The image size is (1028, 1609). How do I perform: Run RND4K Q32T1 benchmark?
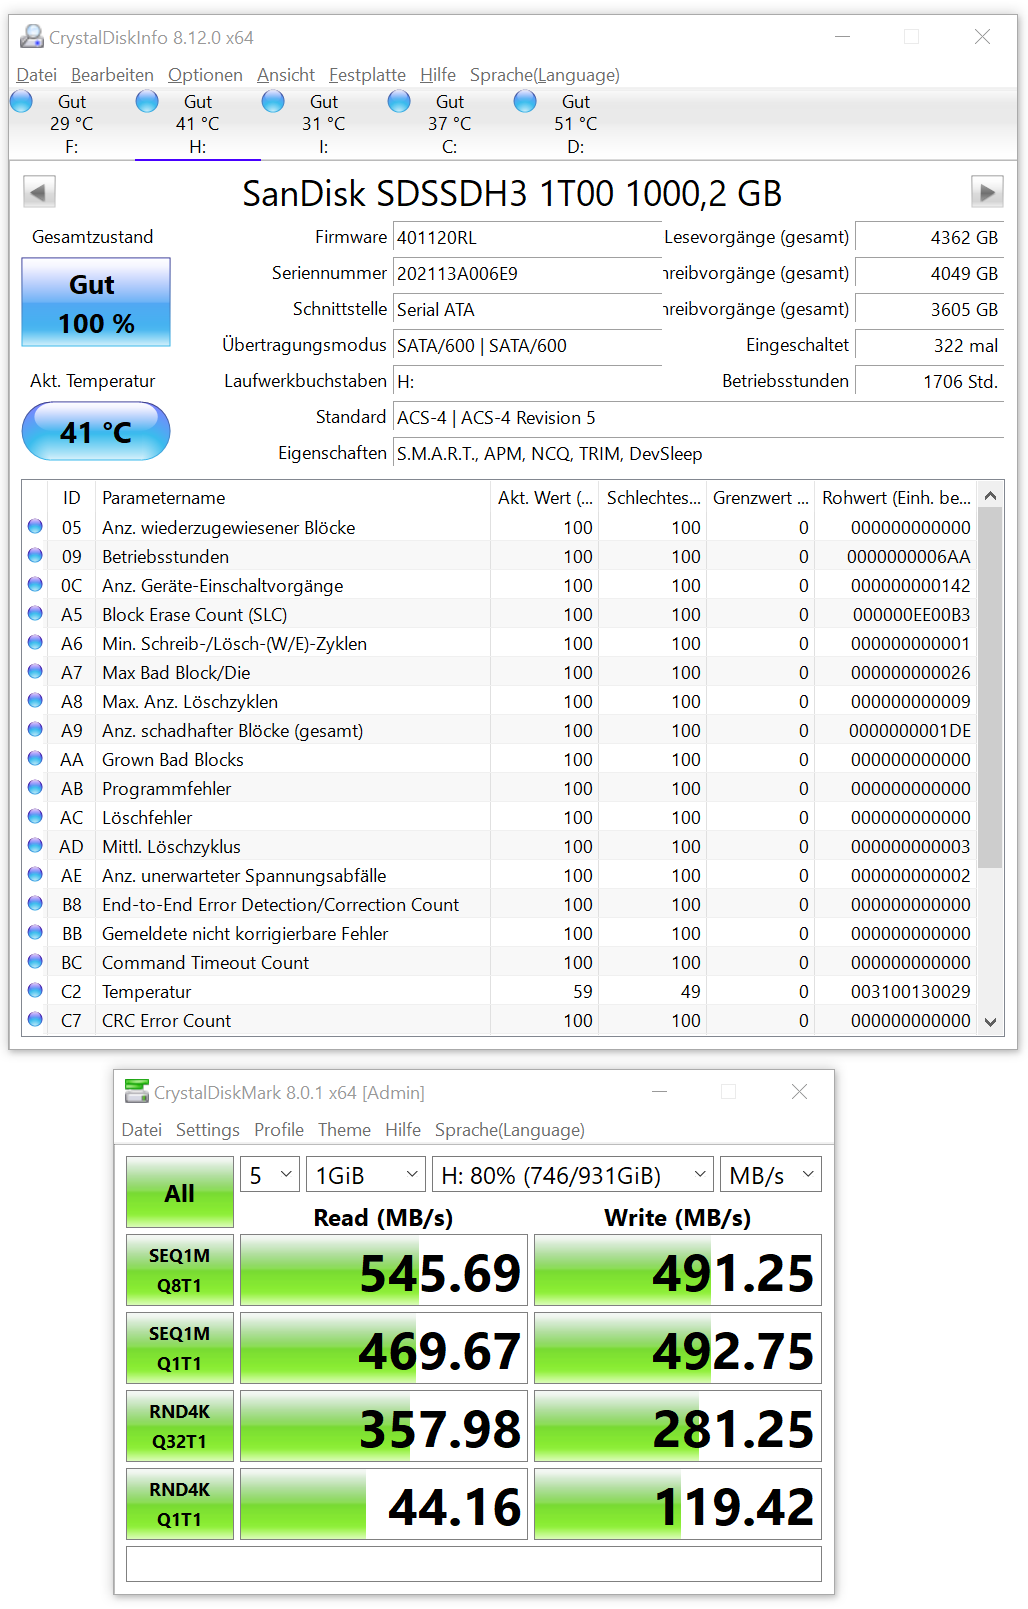(180, 1426)
